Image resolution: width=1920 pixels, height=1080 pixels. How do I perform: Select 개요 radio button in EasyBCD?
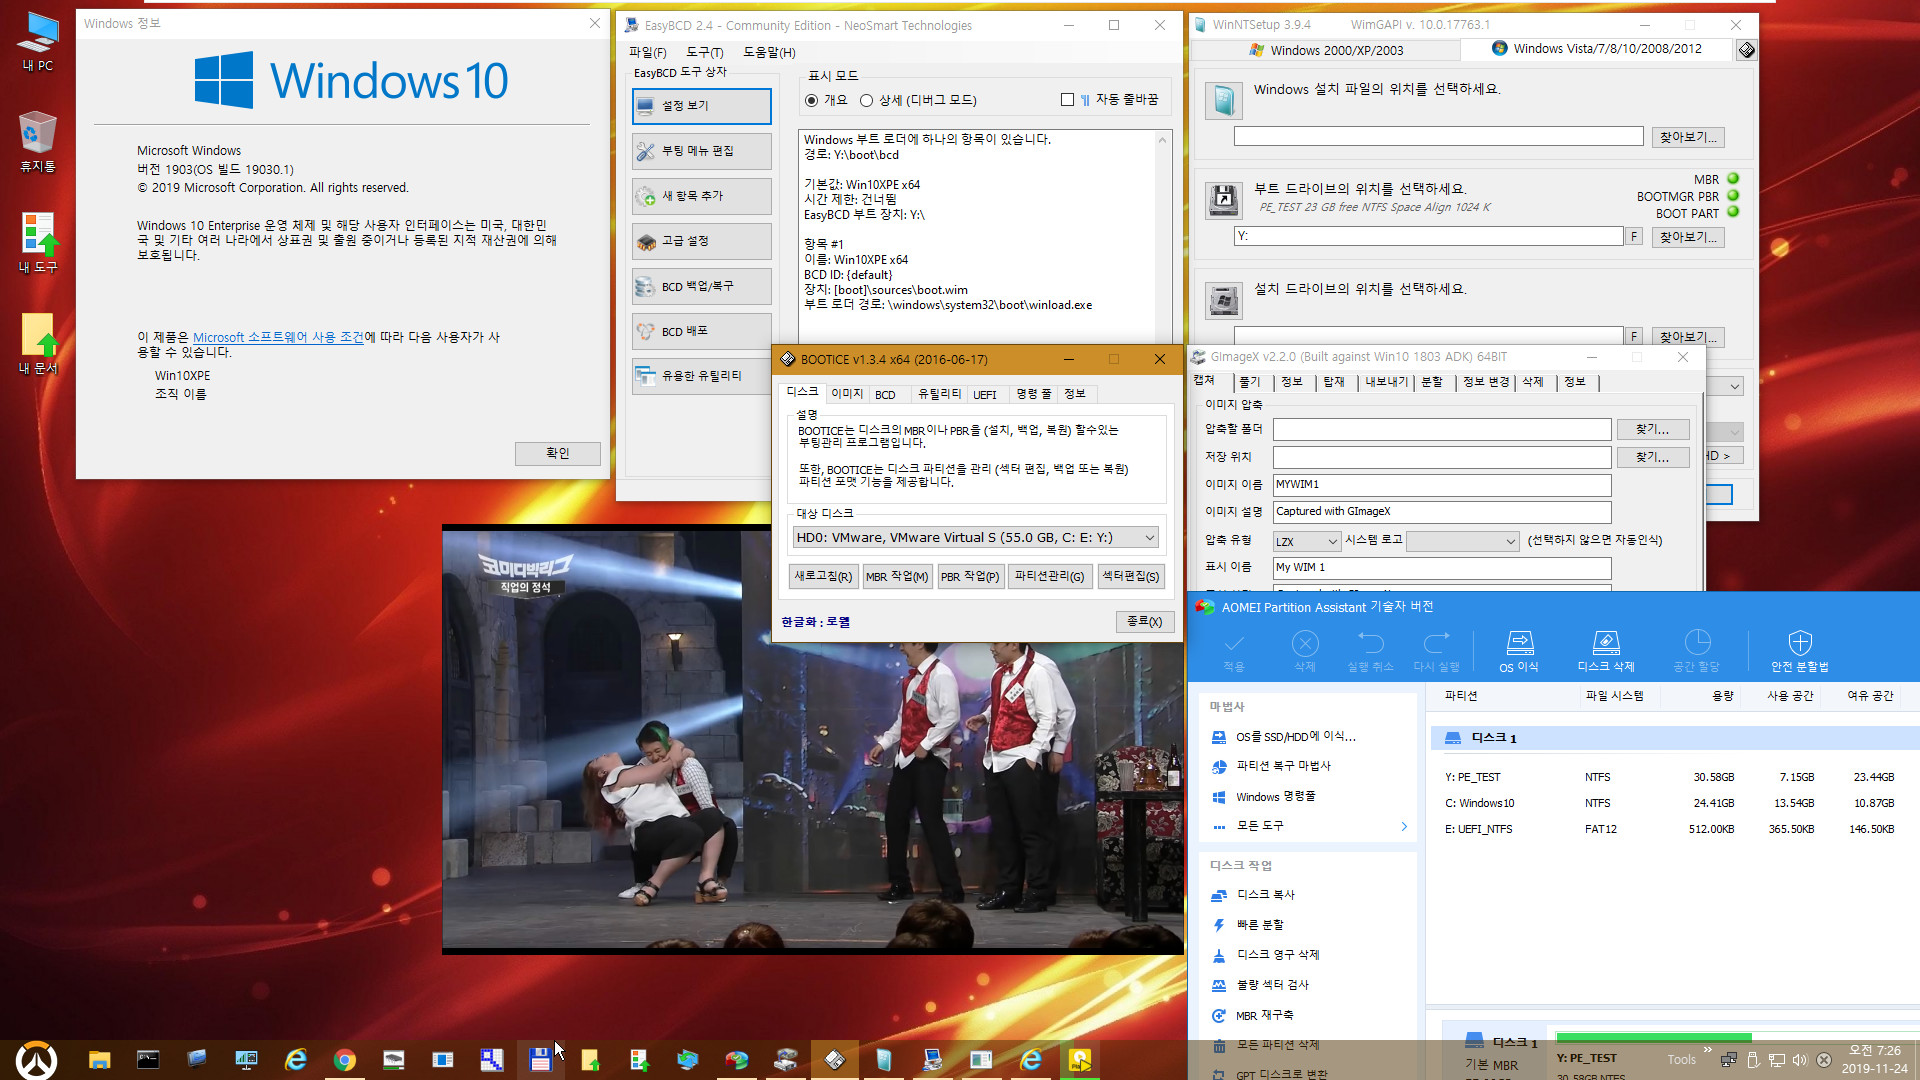811,100
